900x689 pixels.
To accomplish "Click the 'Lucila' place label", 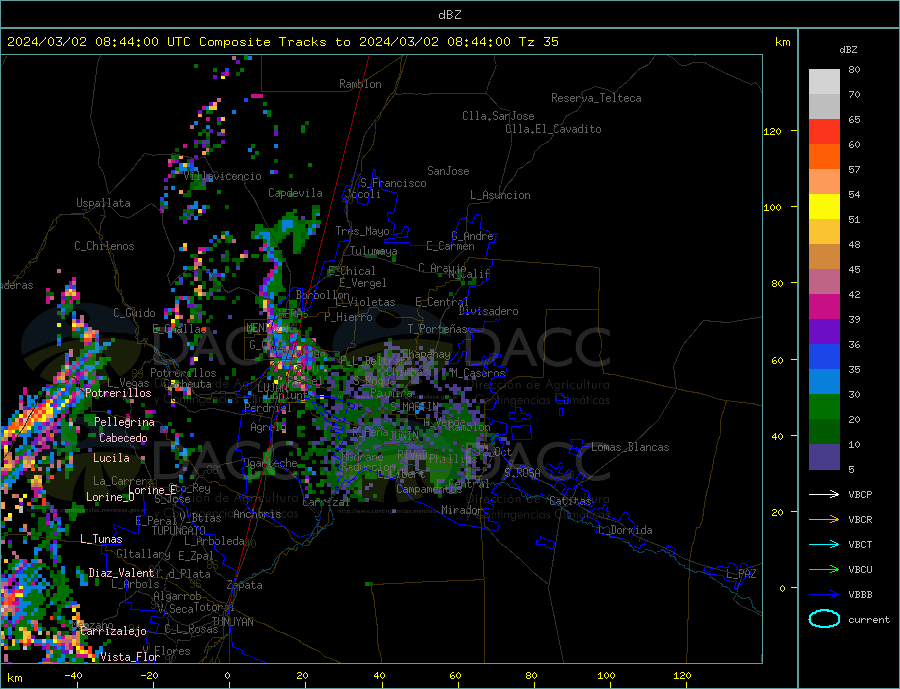I will (x=111, y=458).
